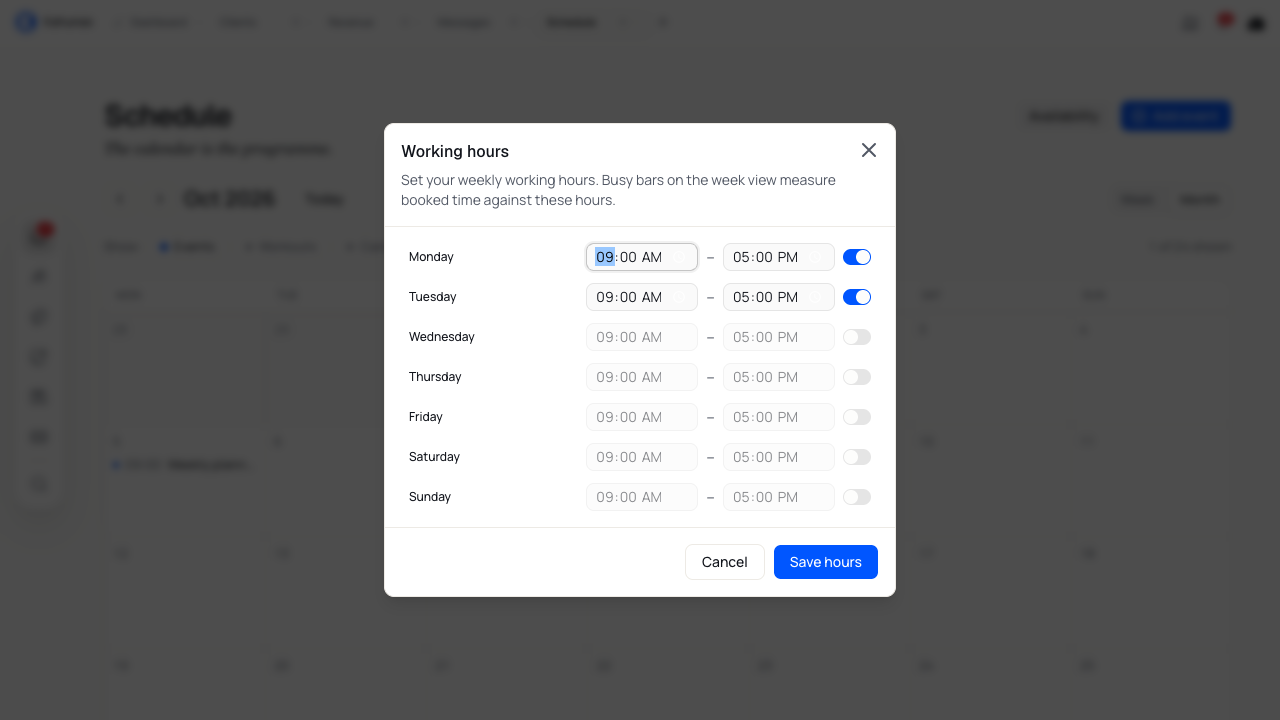Click the "Sunday" row label
1280x720 pixels.
pyautogui.click(x=430, y=497)
